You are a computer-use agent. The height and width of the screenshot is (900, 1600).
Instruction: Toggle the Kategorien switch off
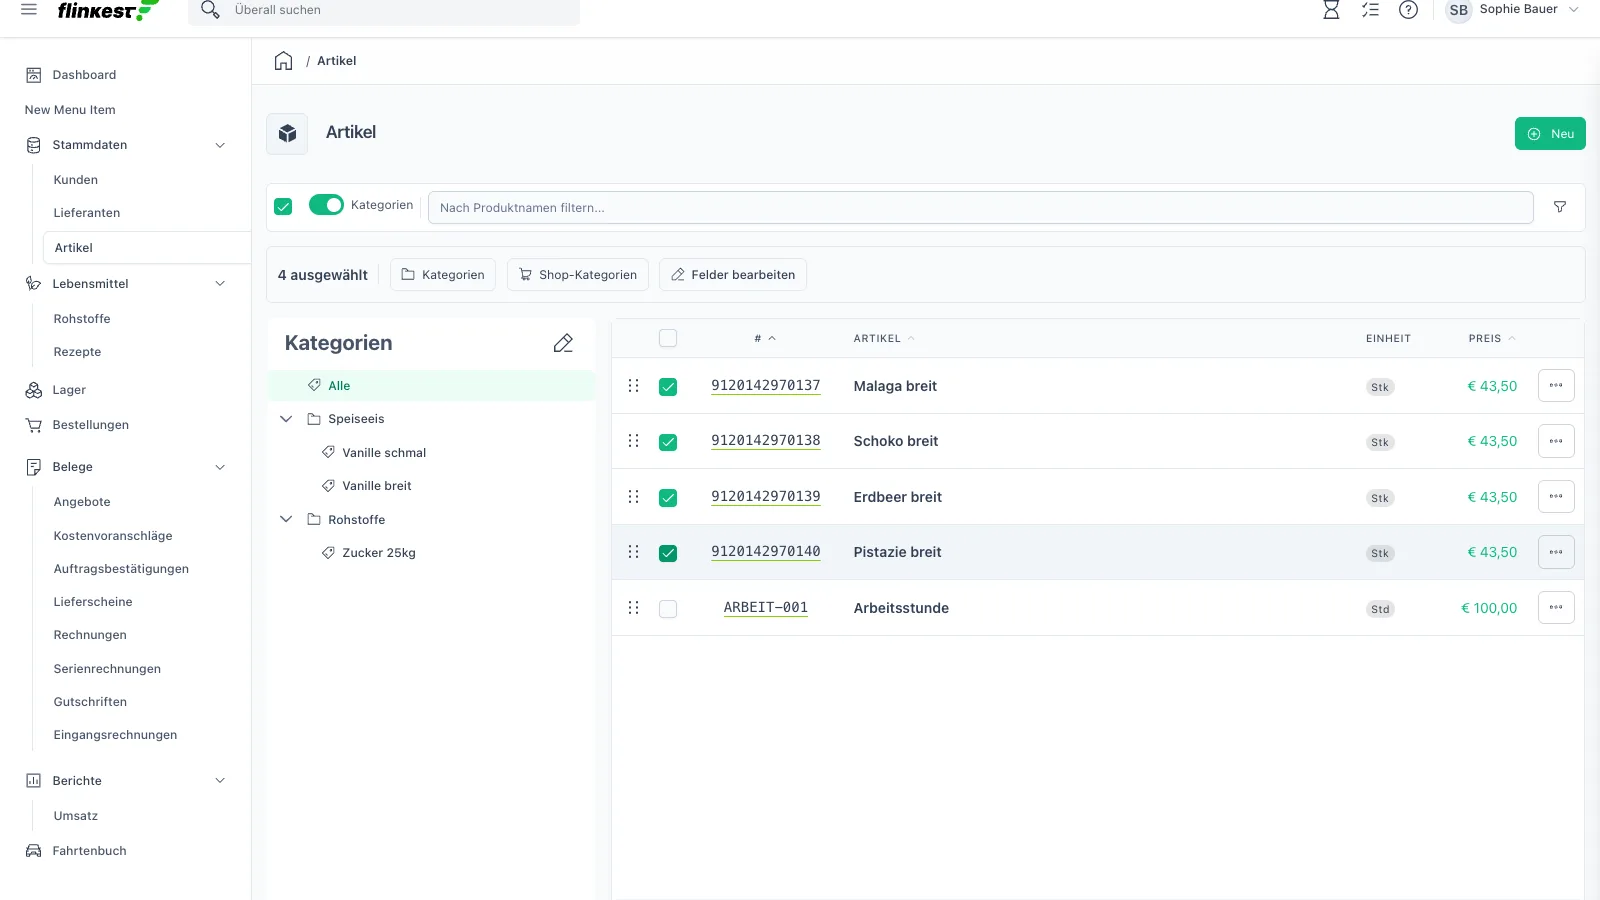[326, 205]
